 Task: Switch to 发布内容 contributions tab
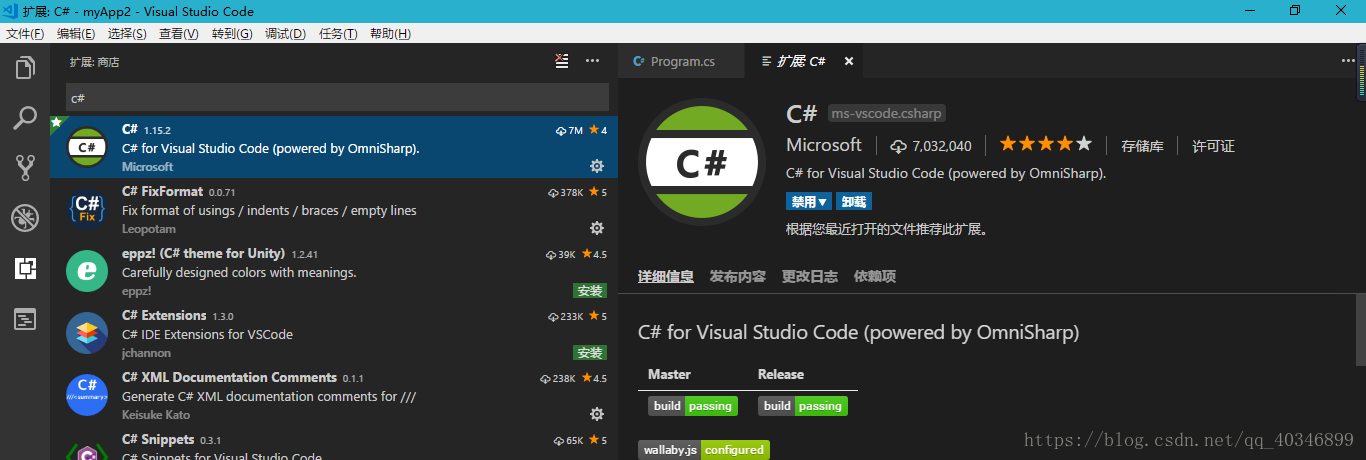click(x=738, y=276)
